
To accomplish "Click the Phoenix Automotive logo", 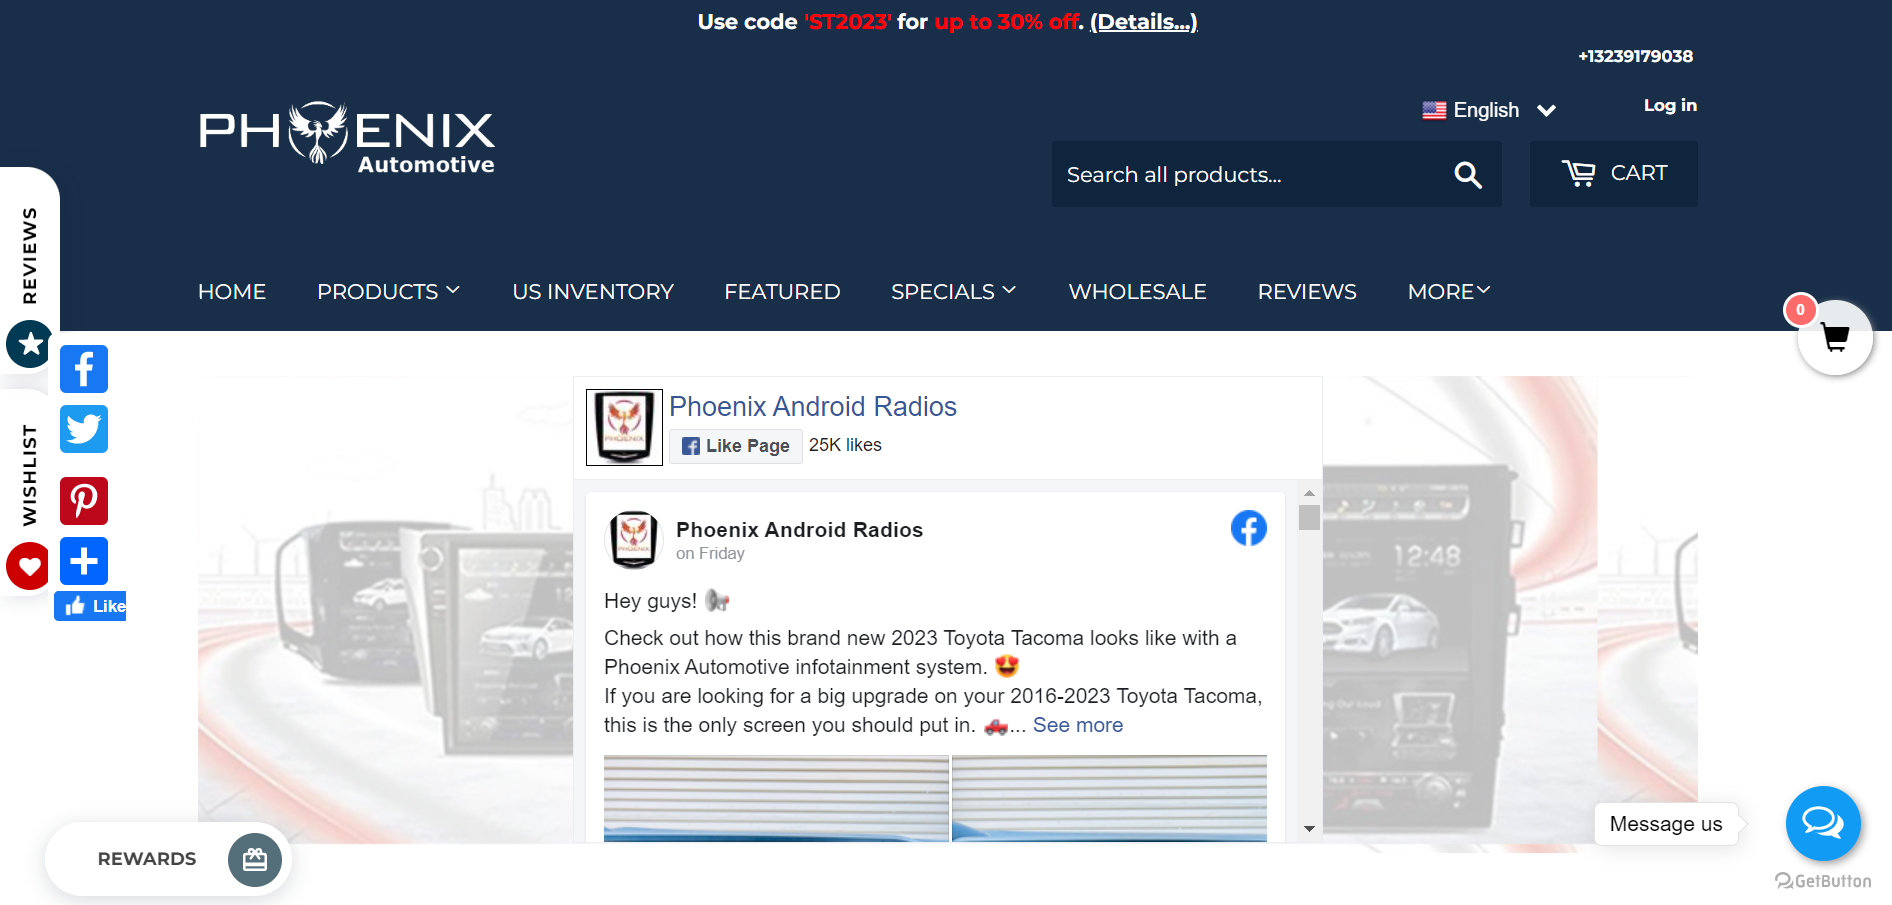I will point(346,138).
